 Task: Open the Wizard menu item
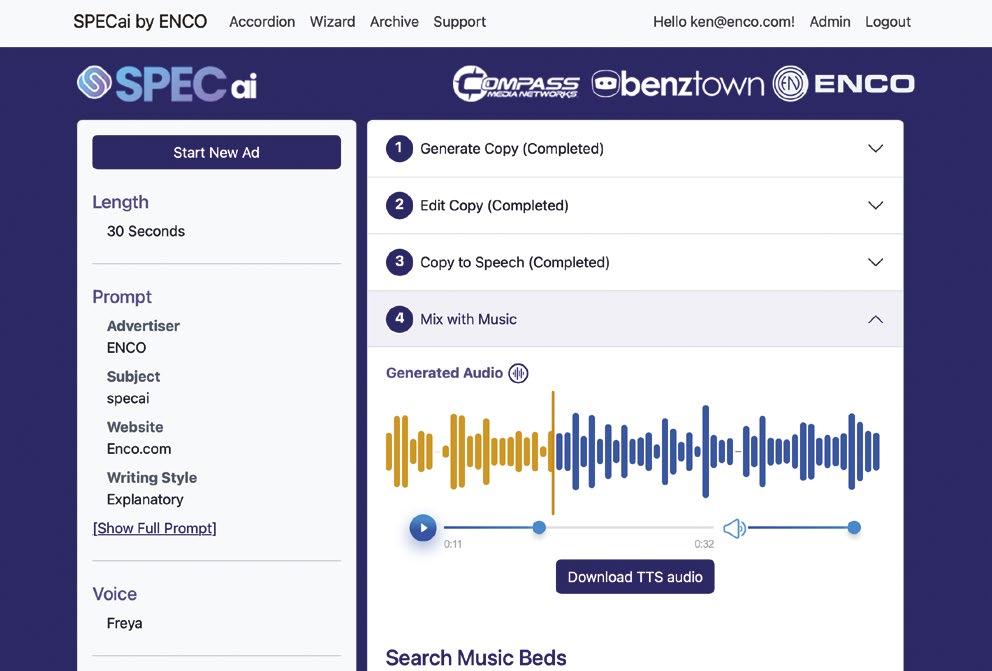point(332,22)
